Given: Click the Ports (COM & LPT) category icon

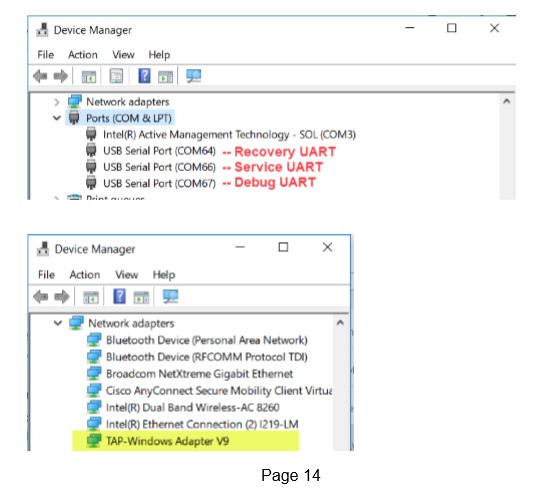Looking at the screenshot, I should coord(74,117).
